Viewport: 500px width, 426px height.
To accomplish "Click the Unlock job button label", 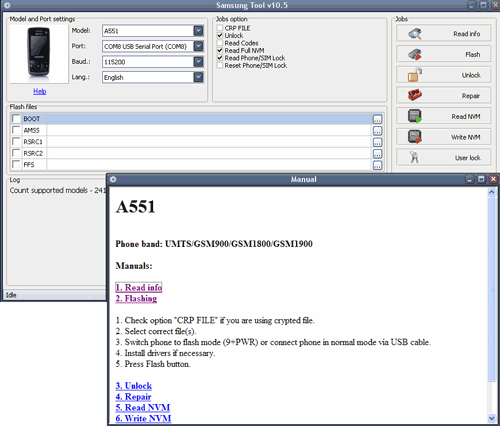I will (x=471, y=75).
